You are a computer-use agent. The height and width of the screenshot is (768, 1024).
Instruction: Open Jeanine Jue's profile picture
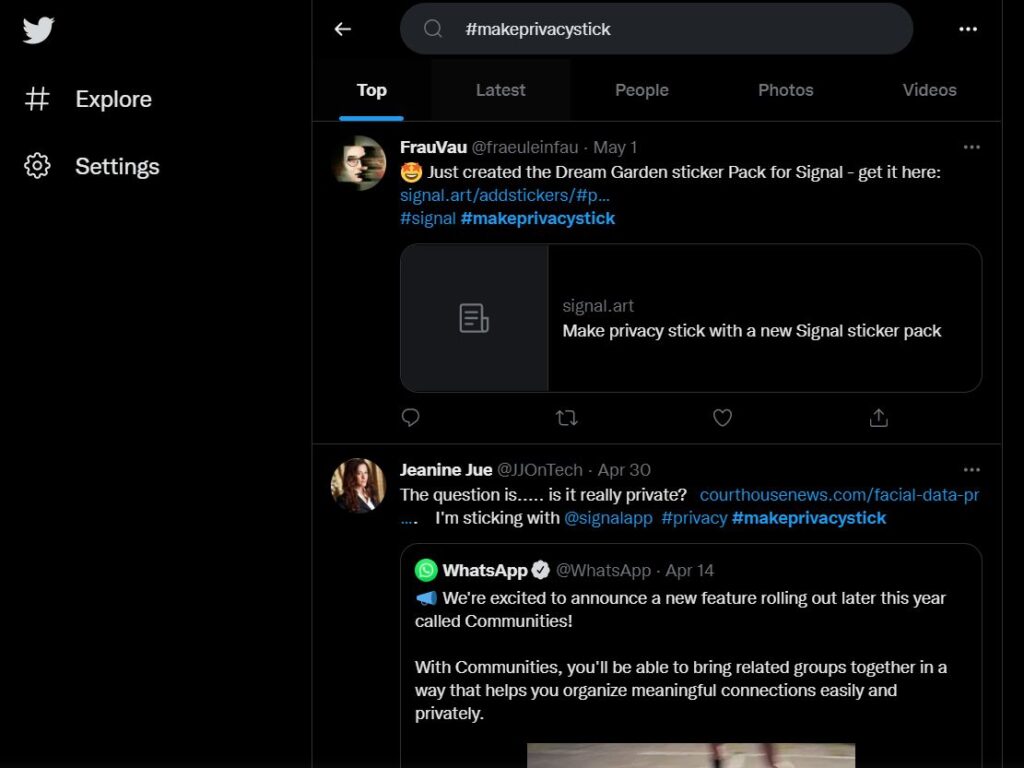pyautogui.click(x=358, y=485)
